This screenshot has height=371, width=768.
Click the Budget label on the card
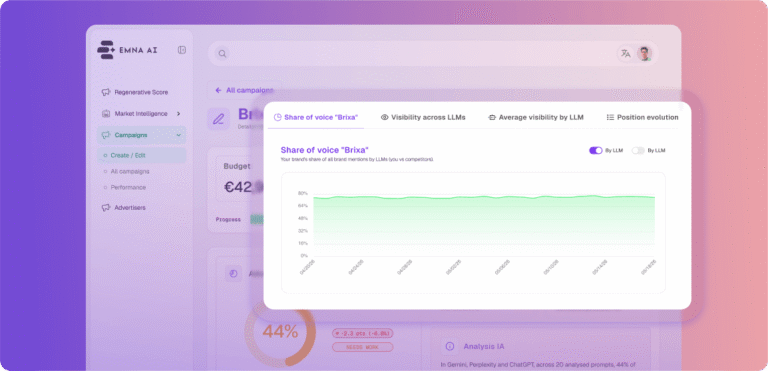(x=237, y=166)
